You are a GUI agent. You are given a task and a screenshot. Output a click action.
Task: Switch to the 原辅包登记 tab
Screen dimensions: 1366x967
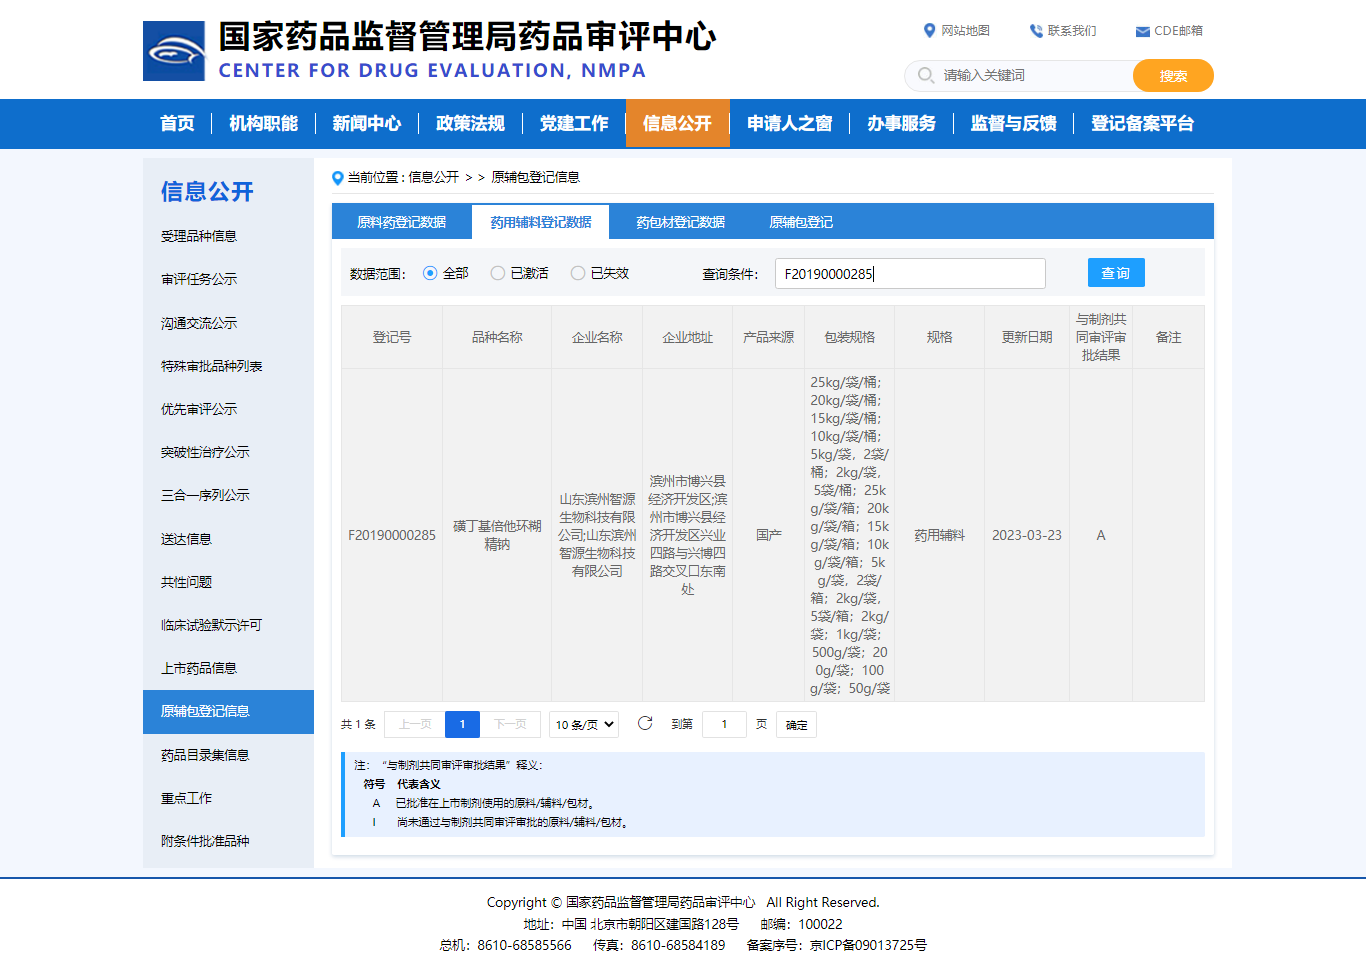click(801, 222)
